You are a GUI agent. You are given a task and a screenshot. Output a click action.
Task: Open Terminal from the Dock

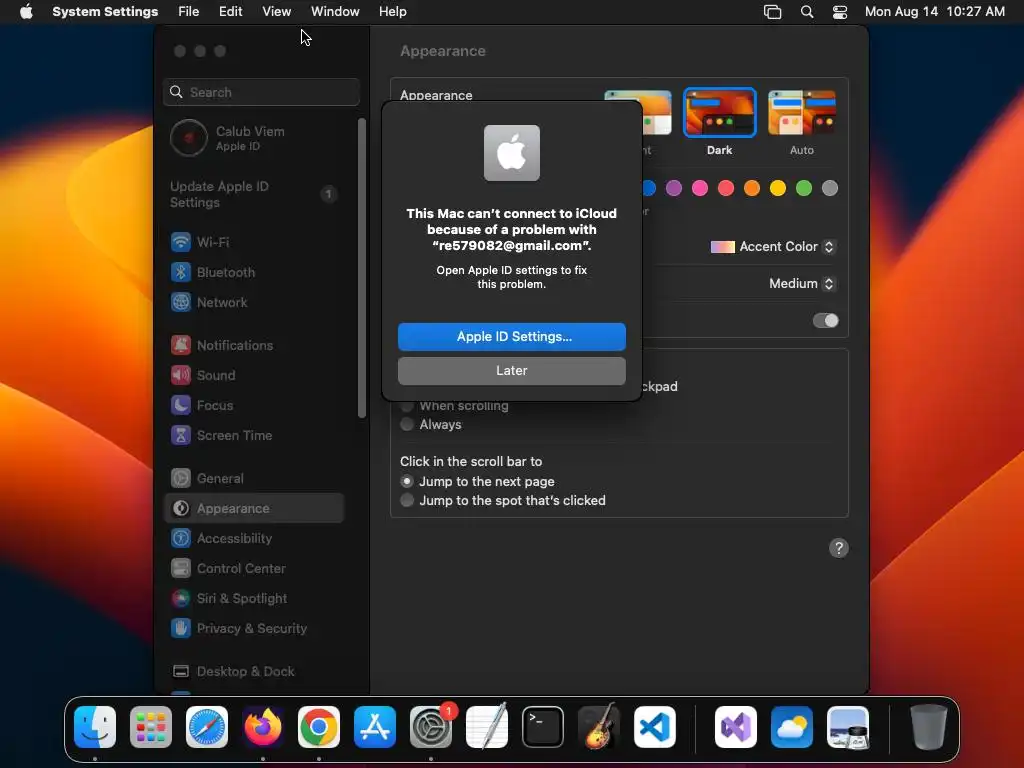coord(543,727)
